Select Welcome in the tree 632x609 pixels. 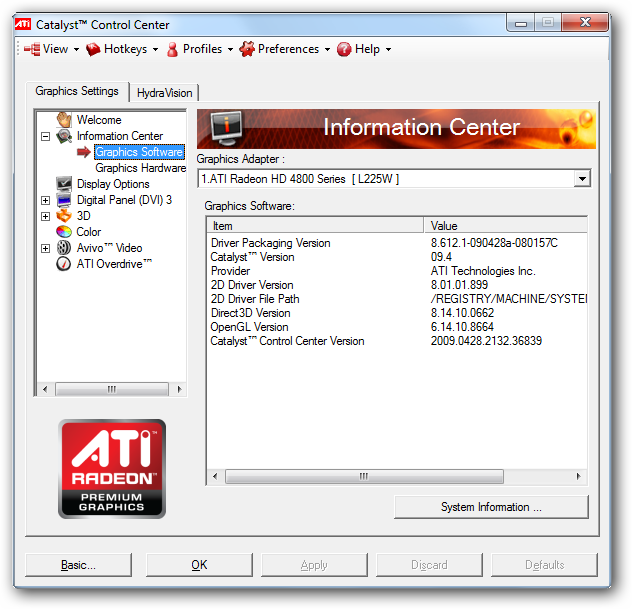99,120
